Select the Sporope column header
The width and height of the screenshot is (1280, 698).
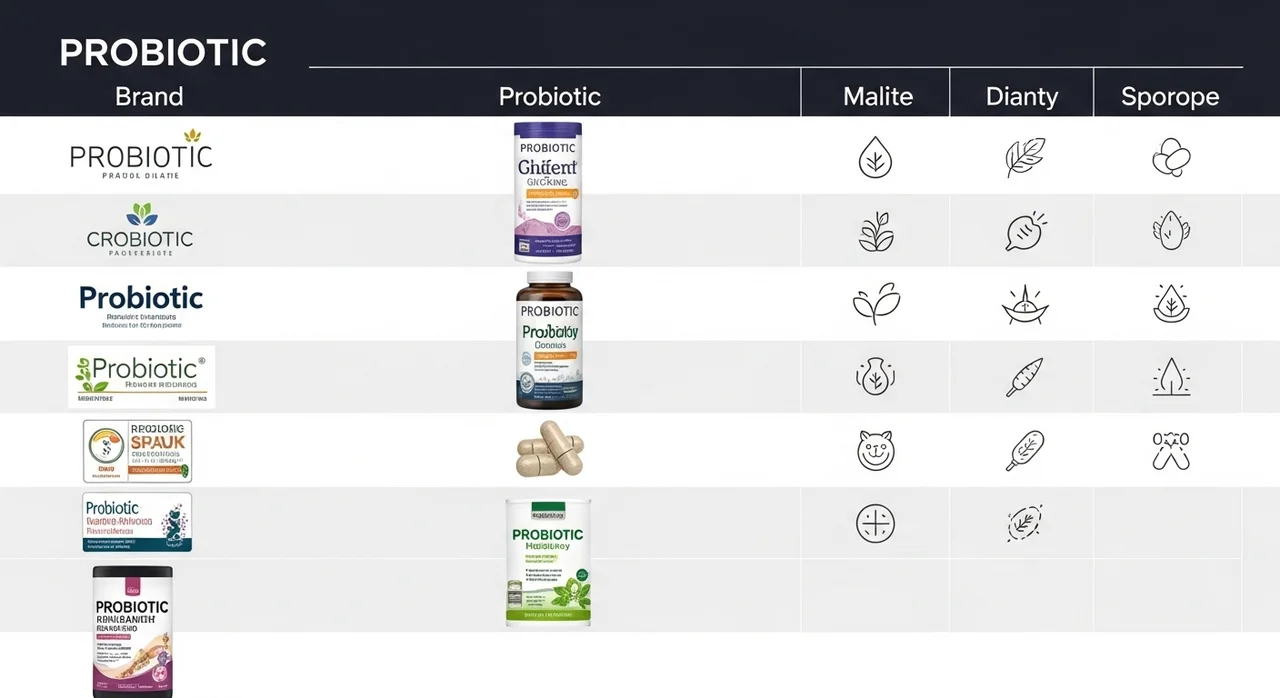(1170, 96)
